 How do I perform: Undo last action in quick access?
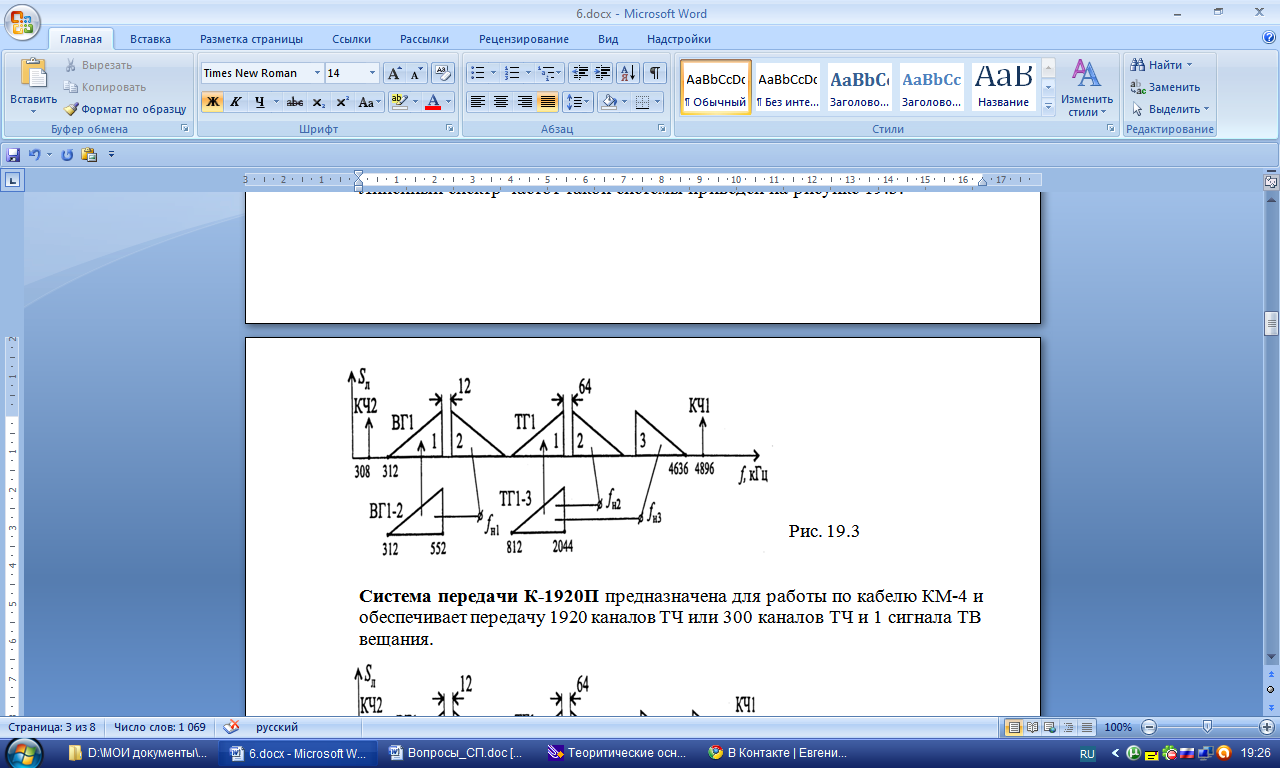(35, 154)
